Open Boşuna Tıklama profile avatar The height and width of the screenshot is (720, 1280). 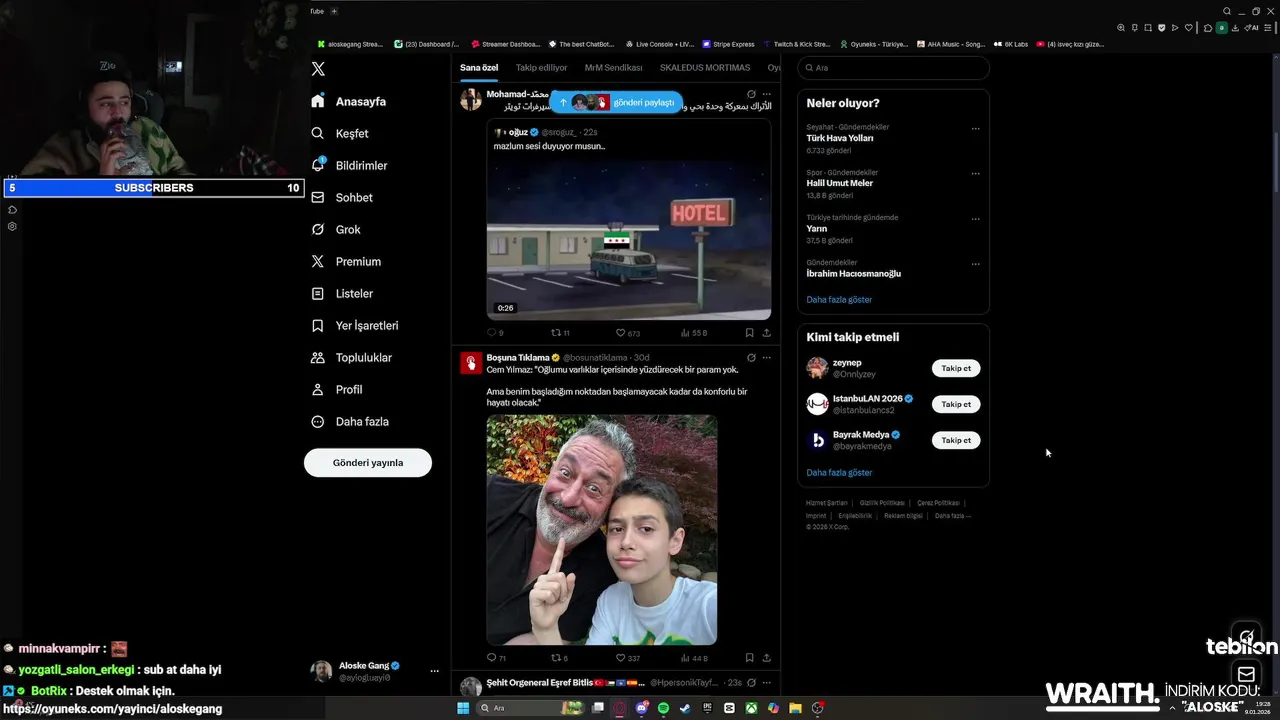(x=471, y=364)
